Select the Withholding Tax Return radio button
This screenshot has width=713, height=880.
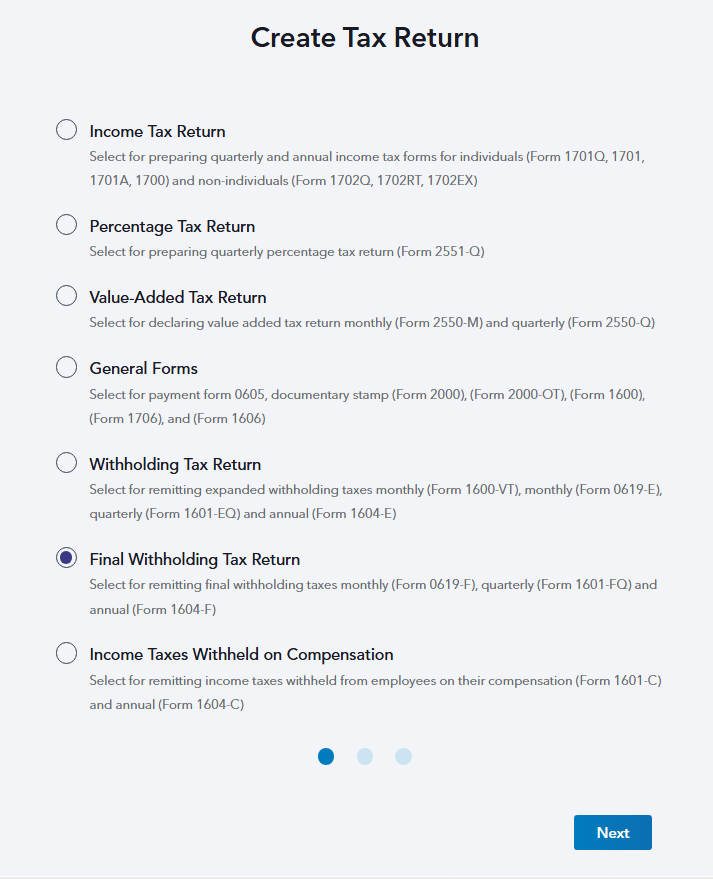coord(66,463)
